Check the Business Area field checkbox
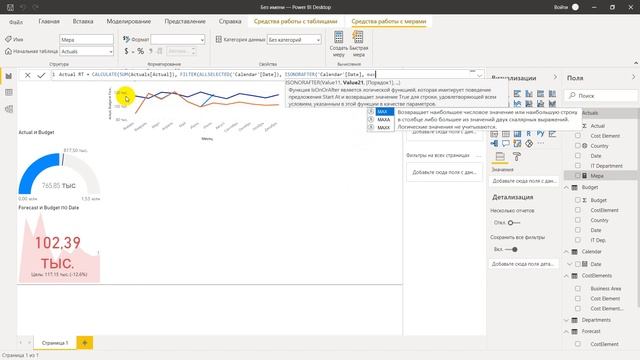The width and height of the screenshot is (640, 360). click(578, 288)
